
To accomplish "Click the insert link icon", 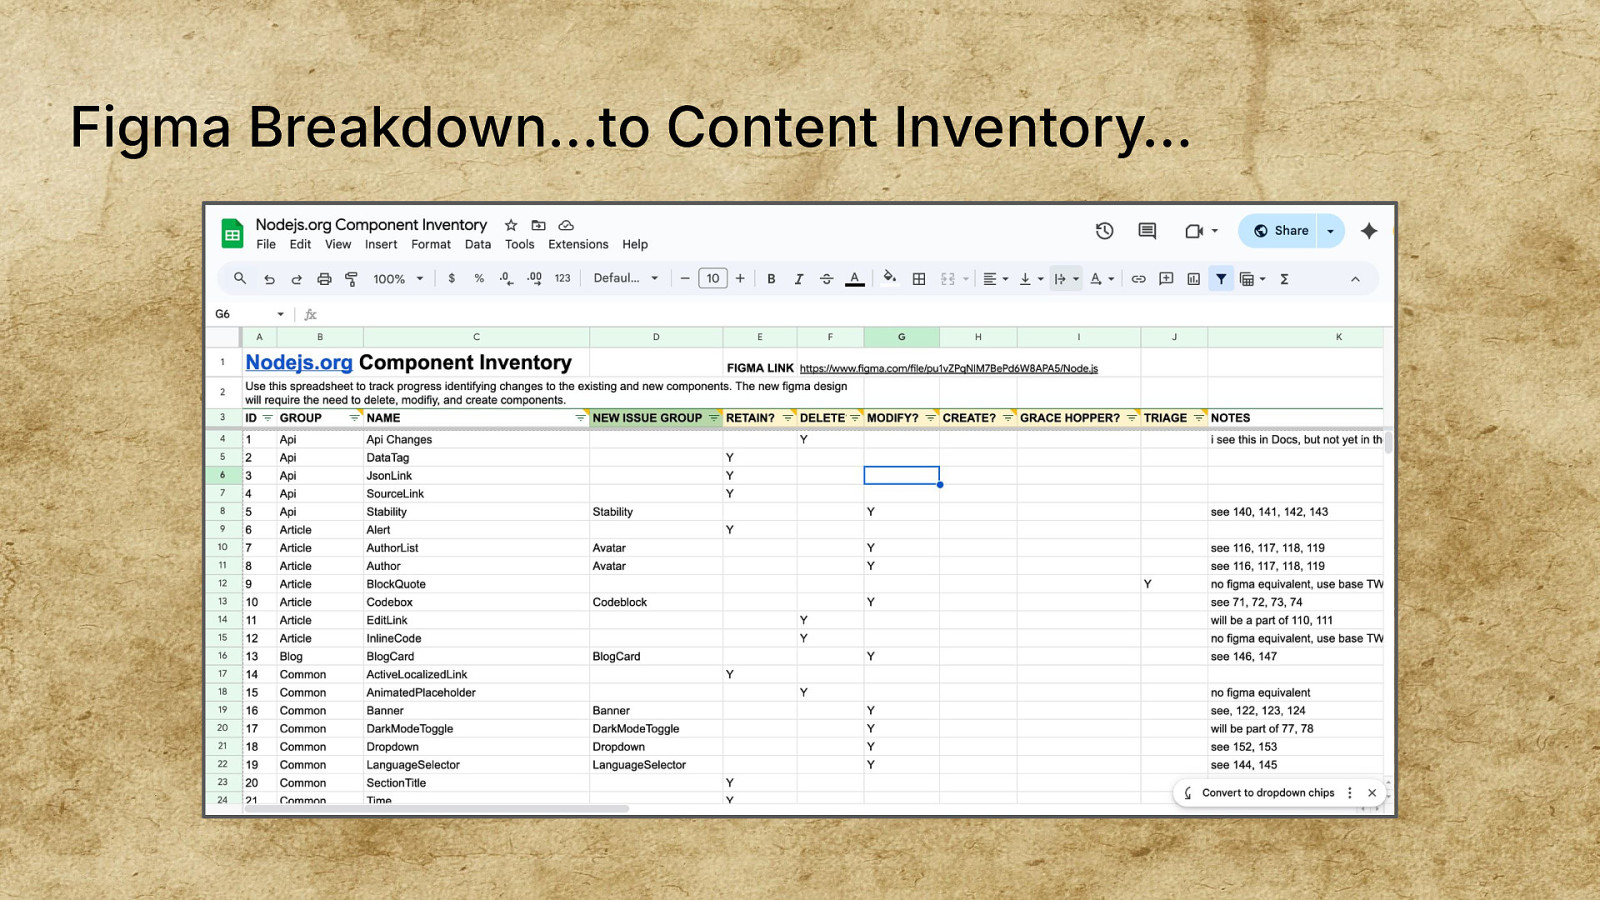I will [1138, 279].
